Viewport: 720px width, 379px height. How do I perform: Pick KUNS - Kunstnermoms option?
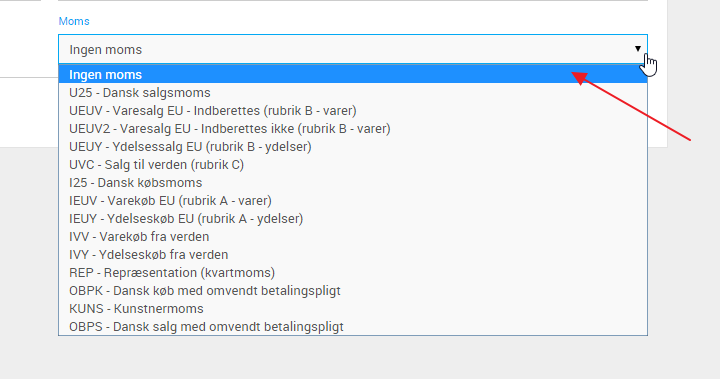pos(353,308)
